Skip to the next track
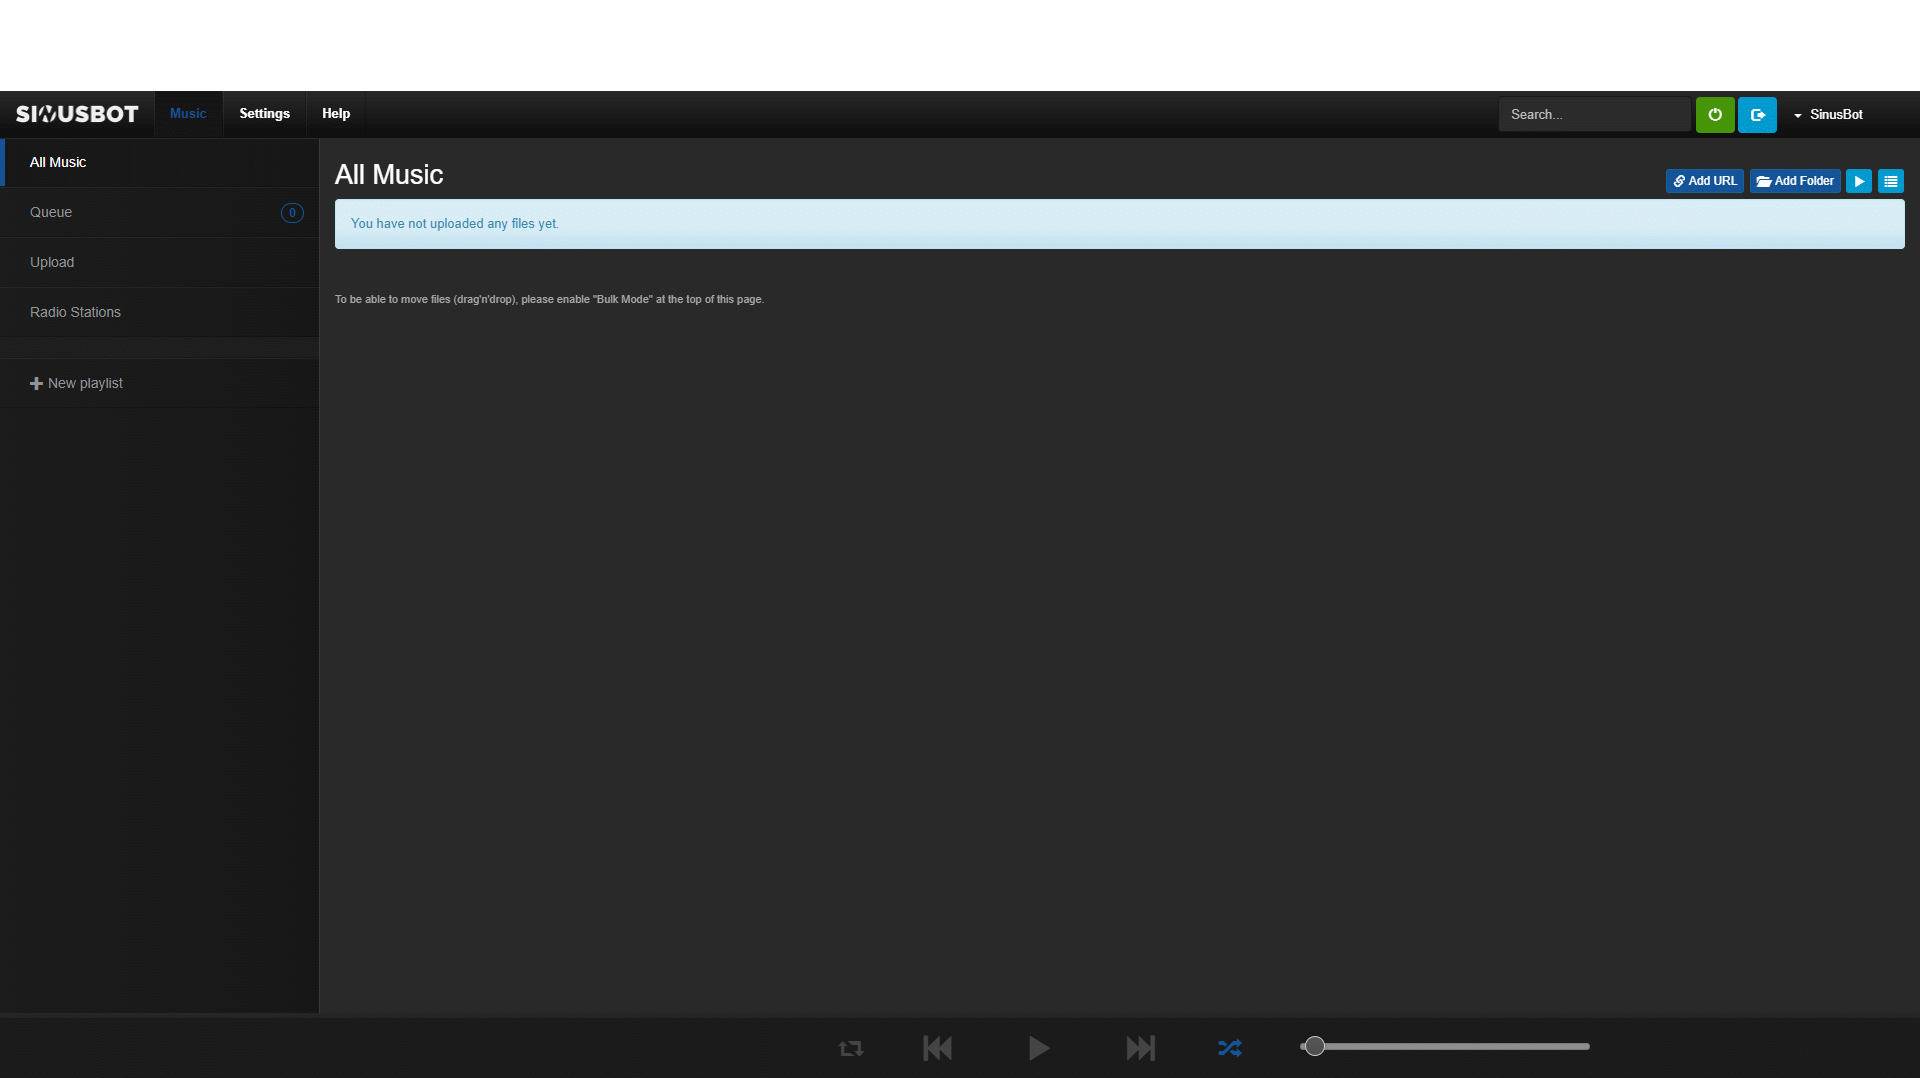The image size is (1920, 1078). [x=1140, y=1047]
